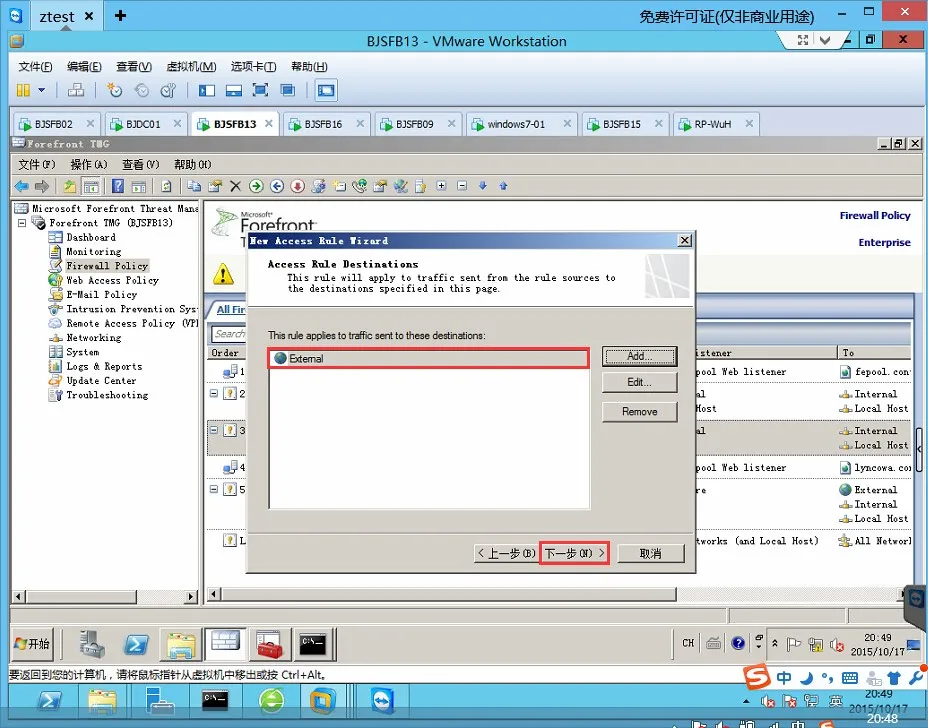Image resolution: width=928 pixels, height=728 pixels.
Task: Click the VMware thumbnail bar icon
Action: pos(234,90)
